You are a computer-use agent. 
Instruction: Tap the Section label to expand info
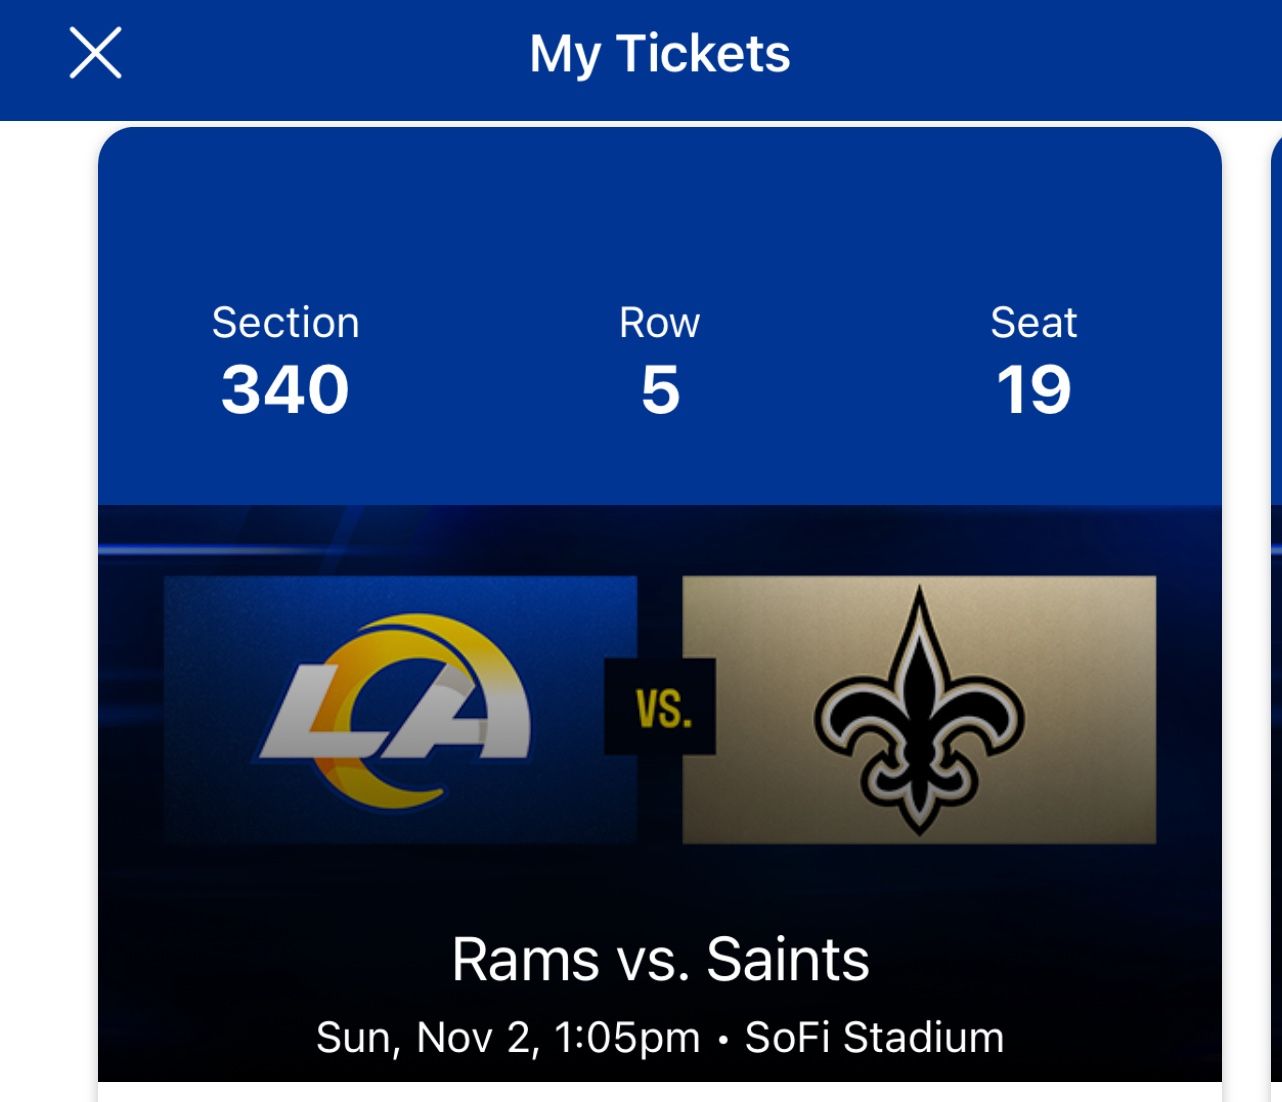point(286,322)
